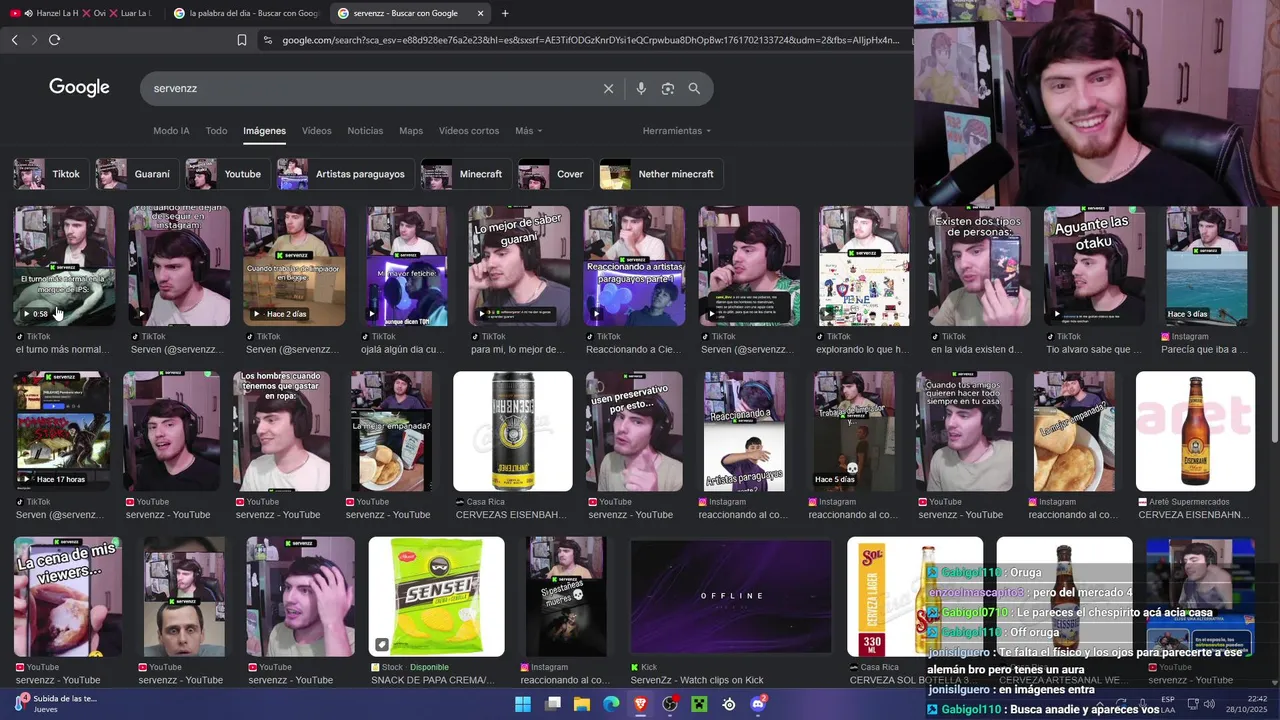Open 'ojalá algún día cu...' TikTok link
The image size is (1280, 720).
coord(405,350)
